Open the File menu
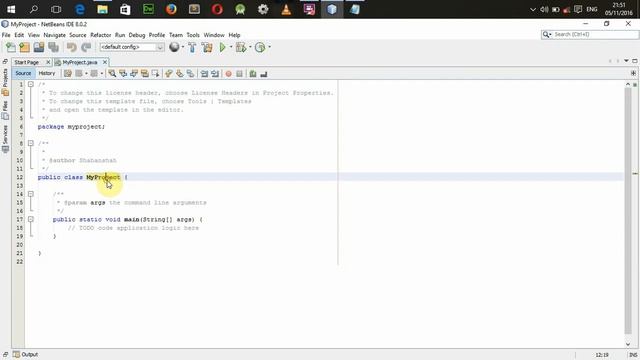640x360 pixels. [x=6, y=35]
